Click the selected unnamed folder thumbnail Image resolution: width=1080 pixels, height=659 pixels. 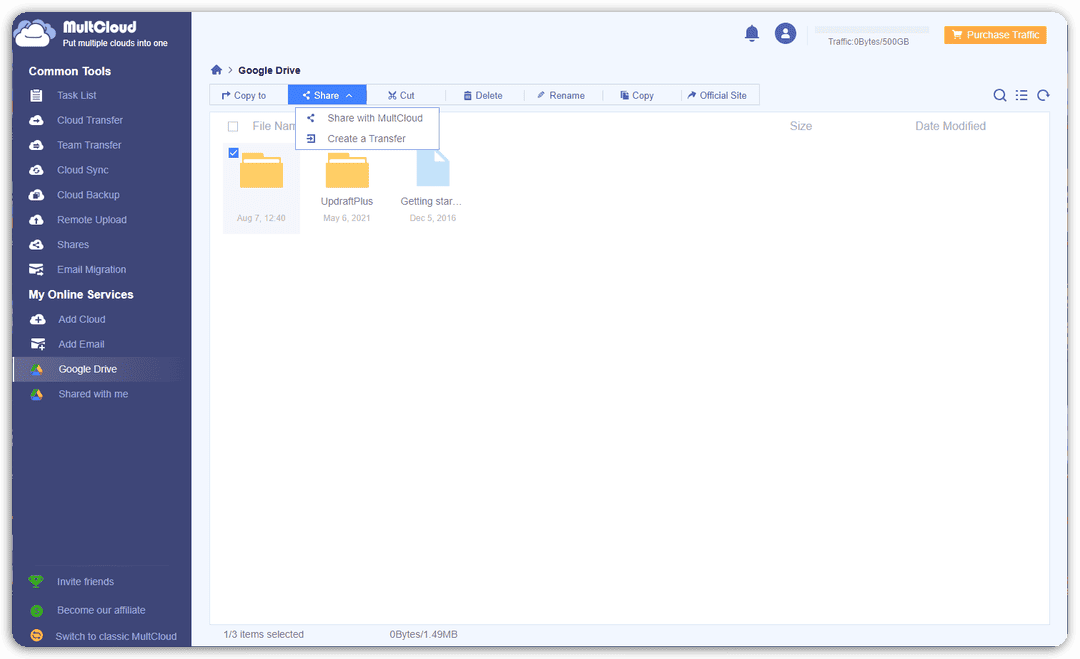262,171
